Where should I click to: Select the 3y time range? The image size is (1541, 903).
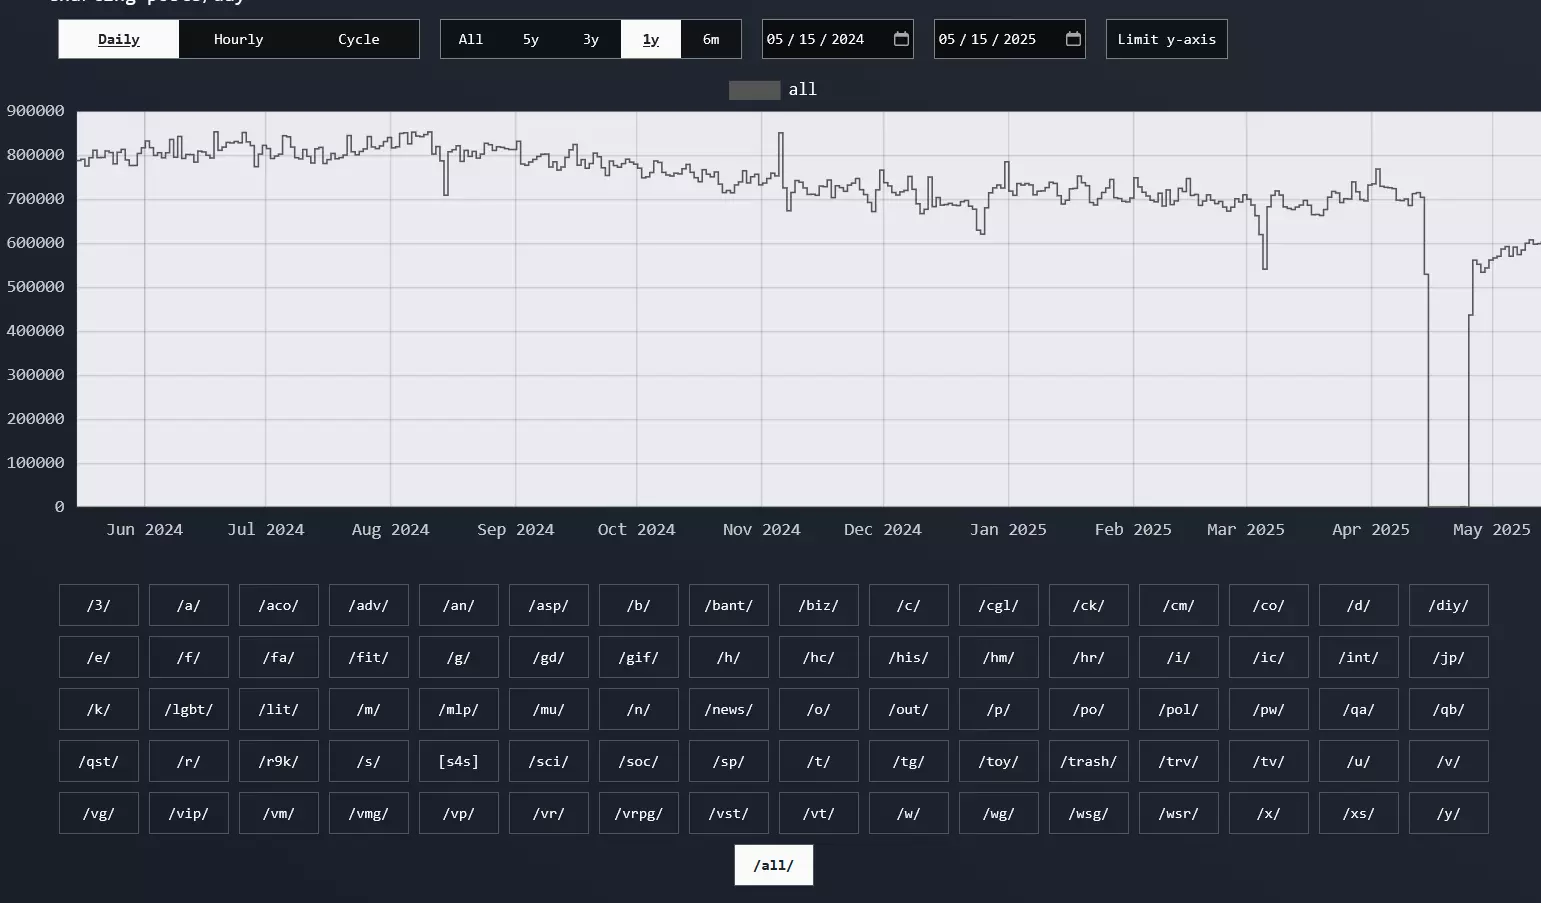591,39
